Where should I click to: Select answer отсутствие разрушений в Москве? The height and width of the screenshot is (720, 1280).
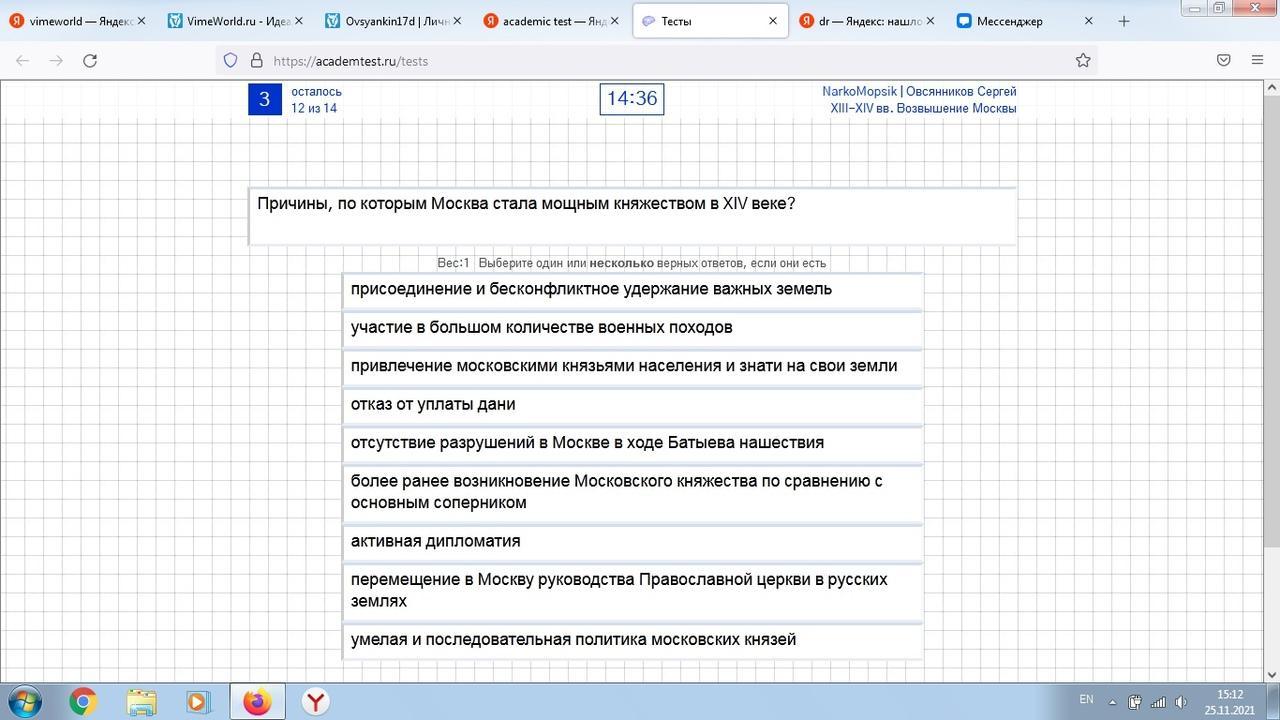[632, 443]
